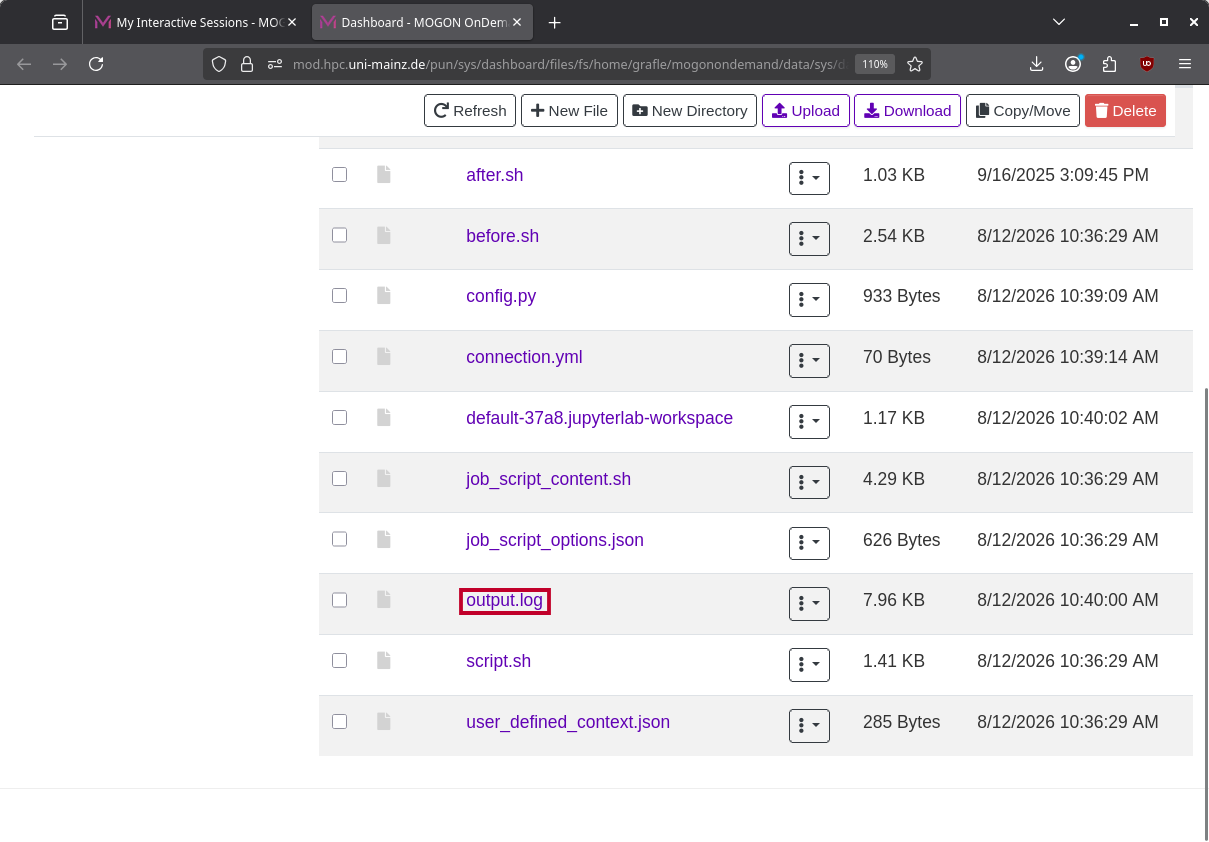This screenshot has height=842, width=1209.
Task: Open job_script_content.sh actions dropdown
Action: click(x=809, y=483)
